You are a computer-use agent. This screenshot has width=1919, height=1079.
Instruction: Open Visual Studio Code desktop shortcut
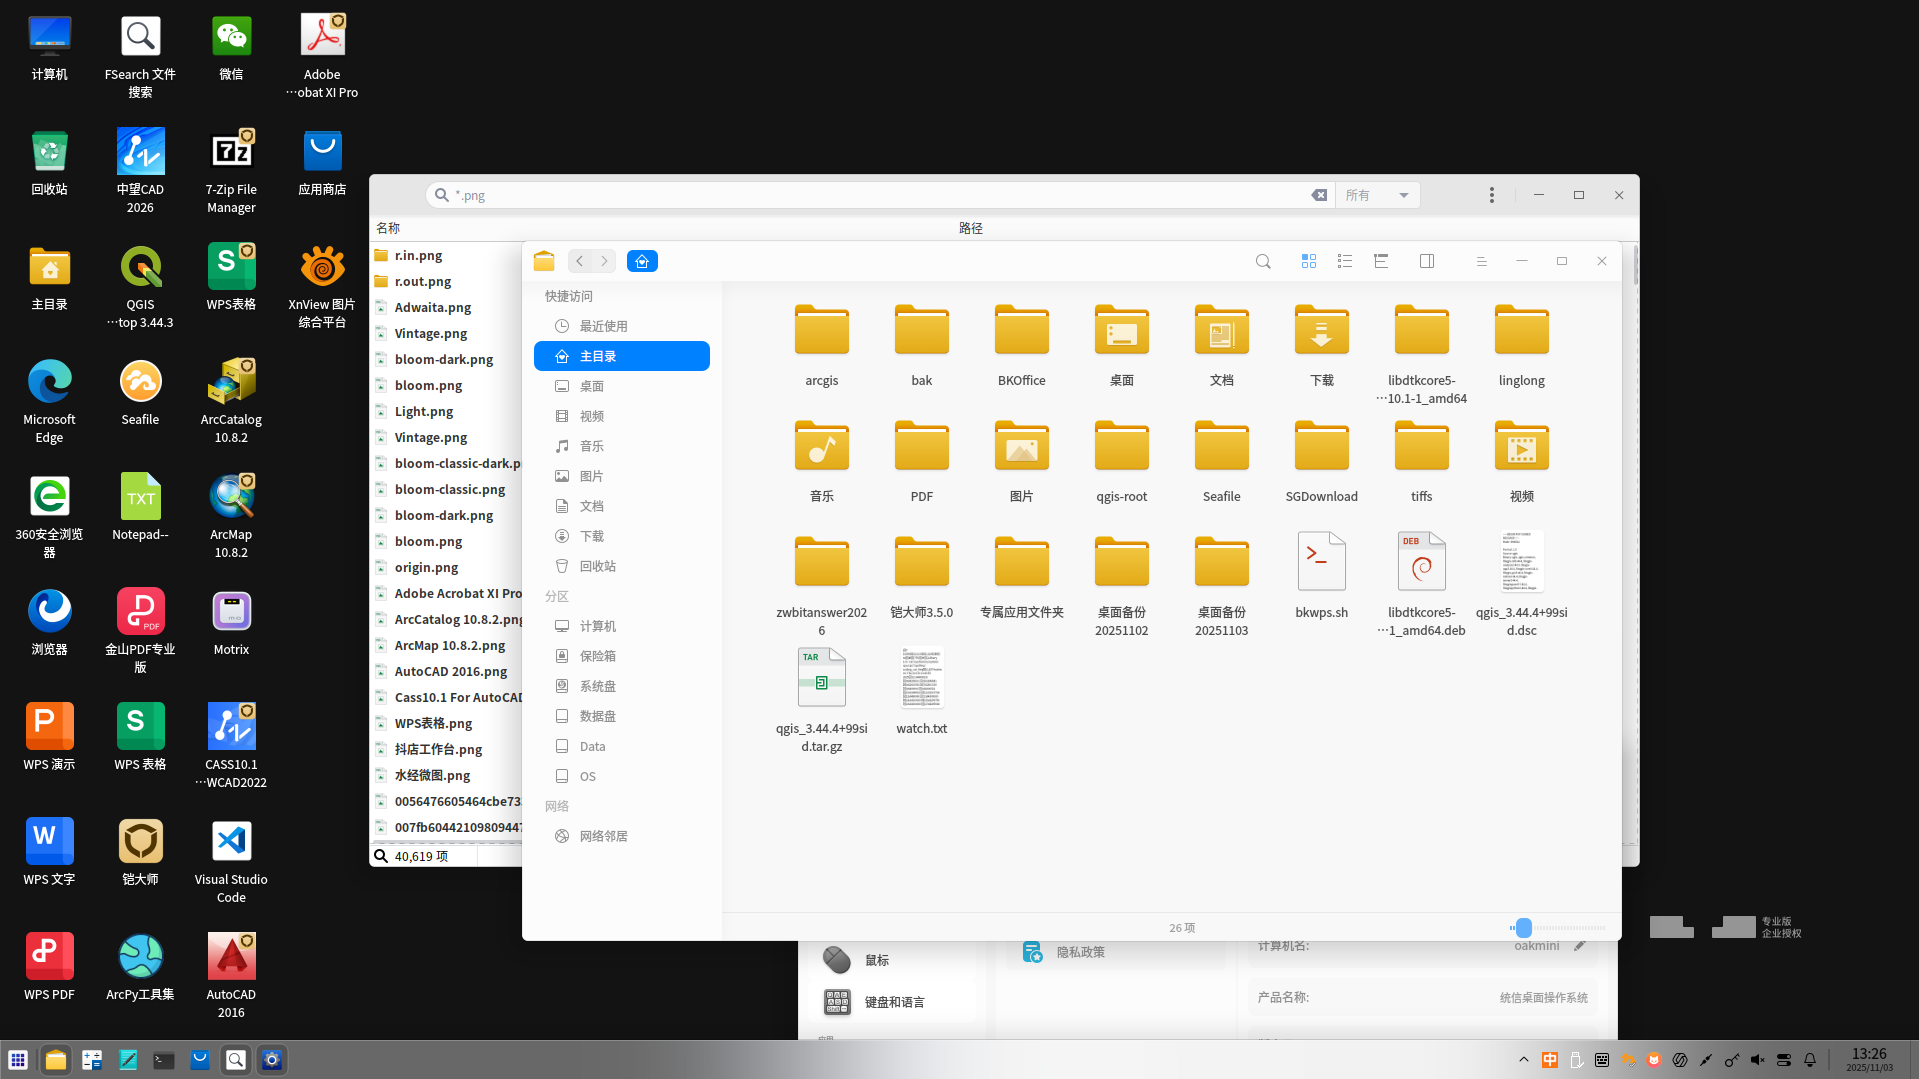point(231,860)
